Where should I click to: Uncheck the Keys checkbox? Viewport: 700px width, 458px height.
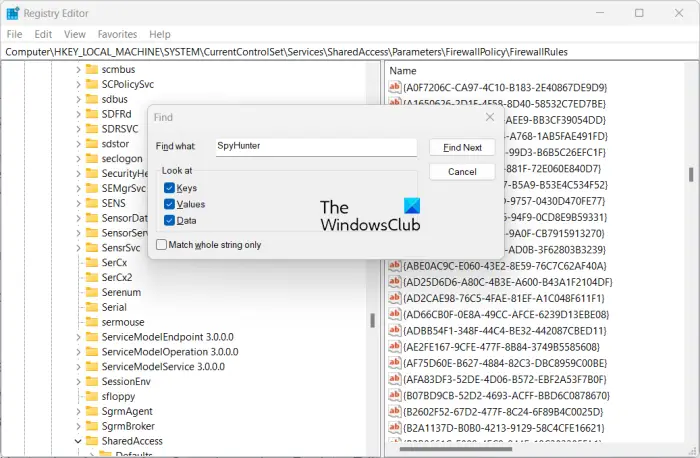point(169,188)
